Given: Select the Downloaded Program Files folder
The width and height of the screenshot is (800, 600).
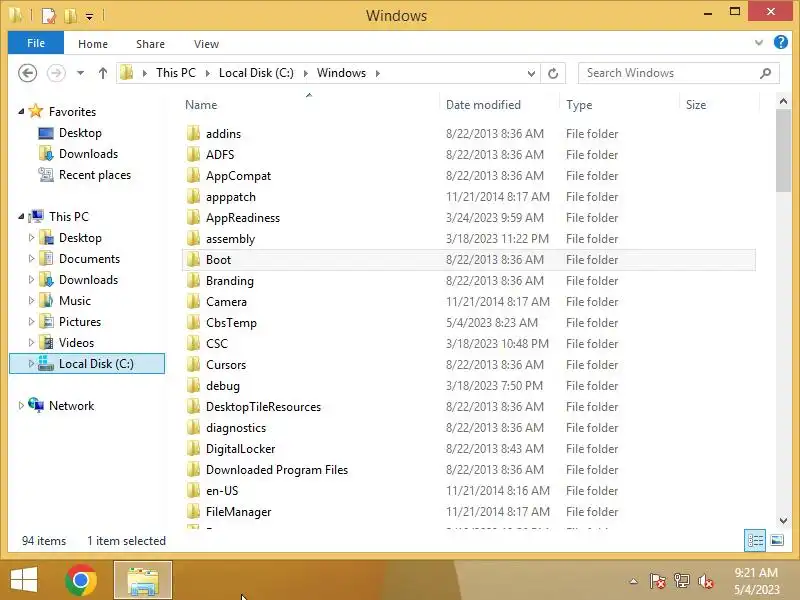Looking at the screenshot, I should point(277,469).
